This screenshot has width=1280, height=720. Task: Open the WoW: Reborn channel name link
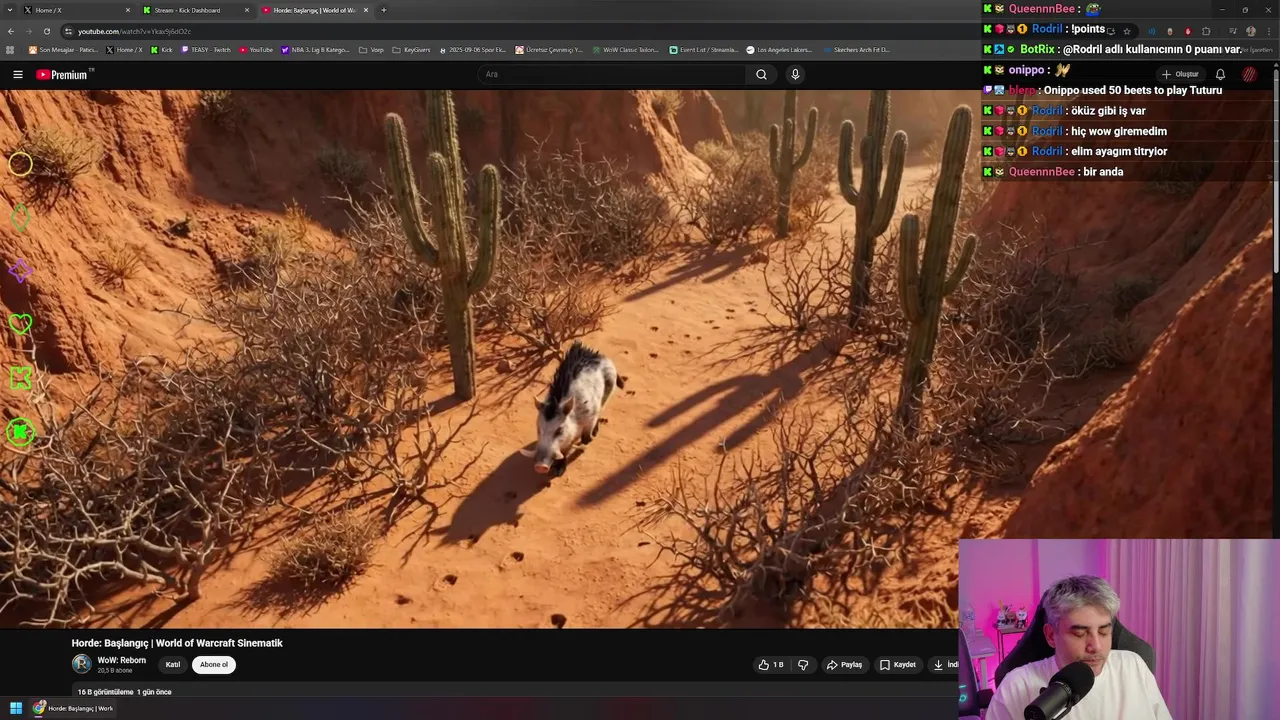[122, 660]
